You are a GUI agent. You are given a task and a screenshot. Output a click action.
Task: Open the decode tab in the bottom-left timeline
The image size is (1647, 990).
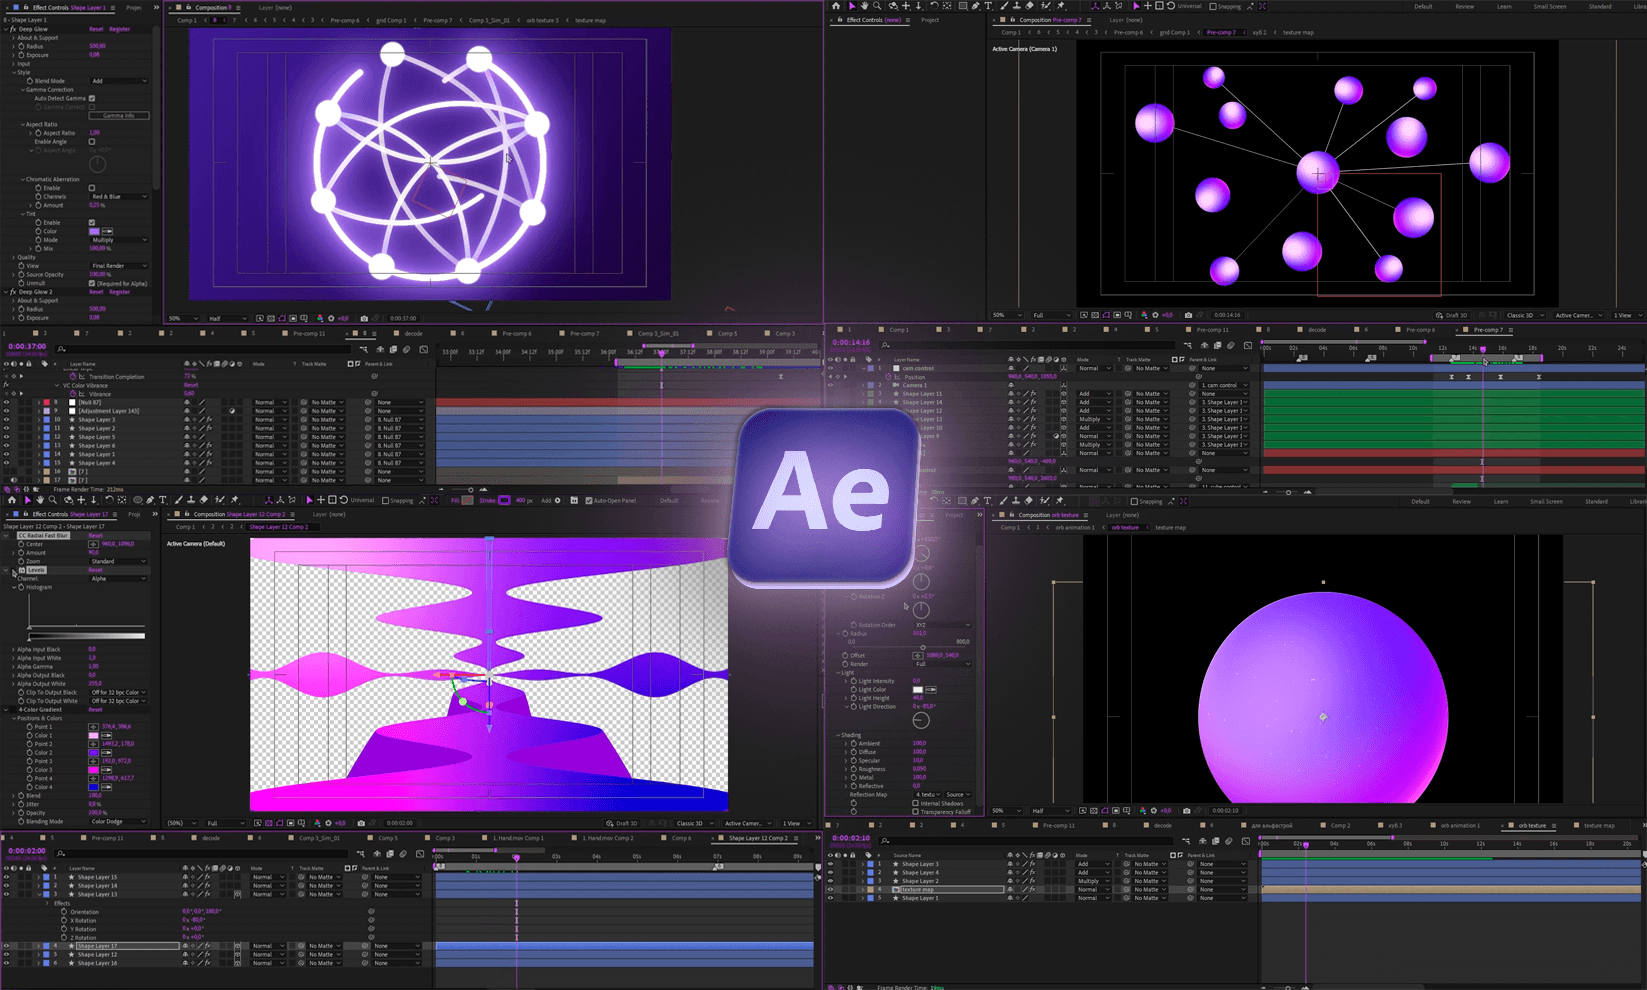point(211,838)
